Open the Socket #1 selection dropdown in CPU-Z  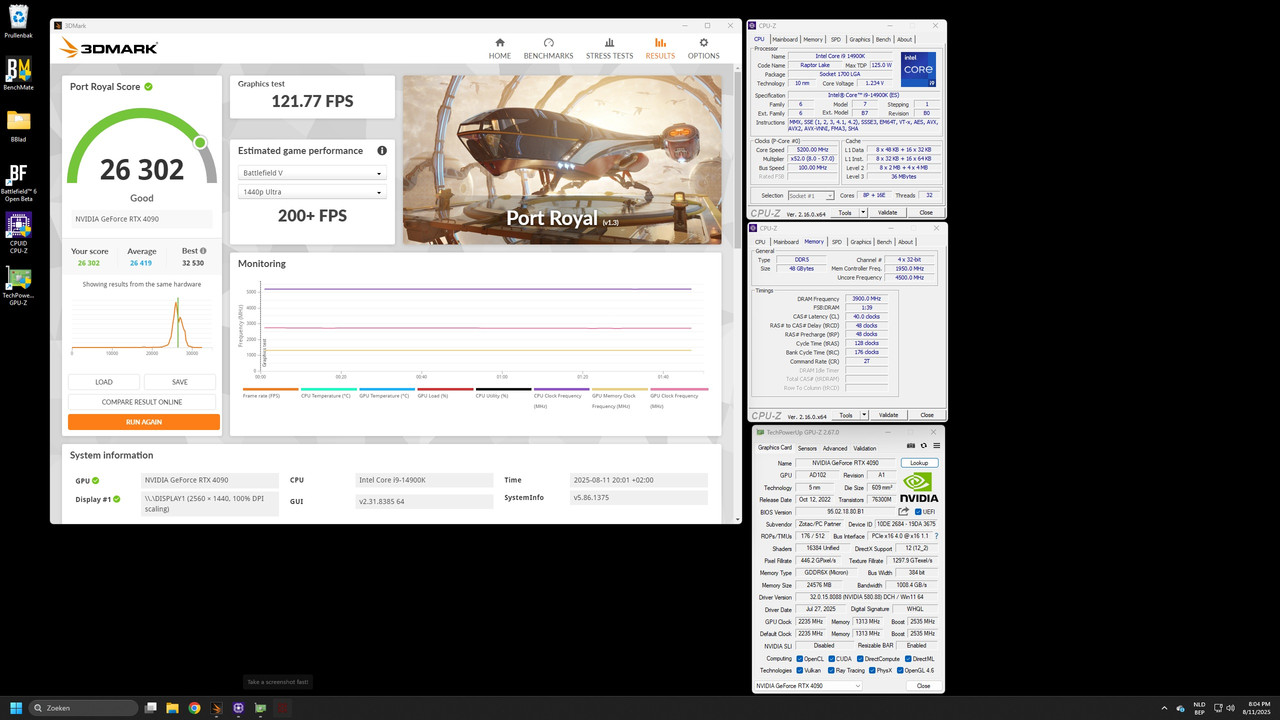point(811,196)
